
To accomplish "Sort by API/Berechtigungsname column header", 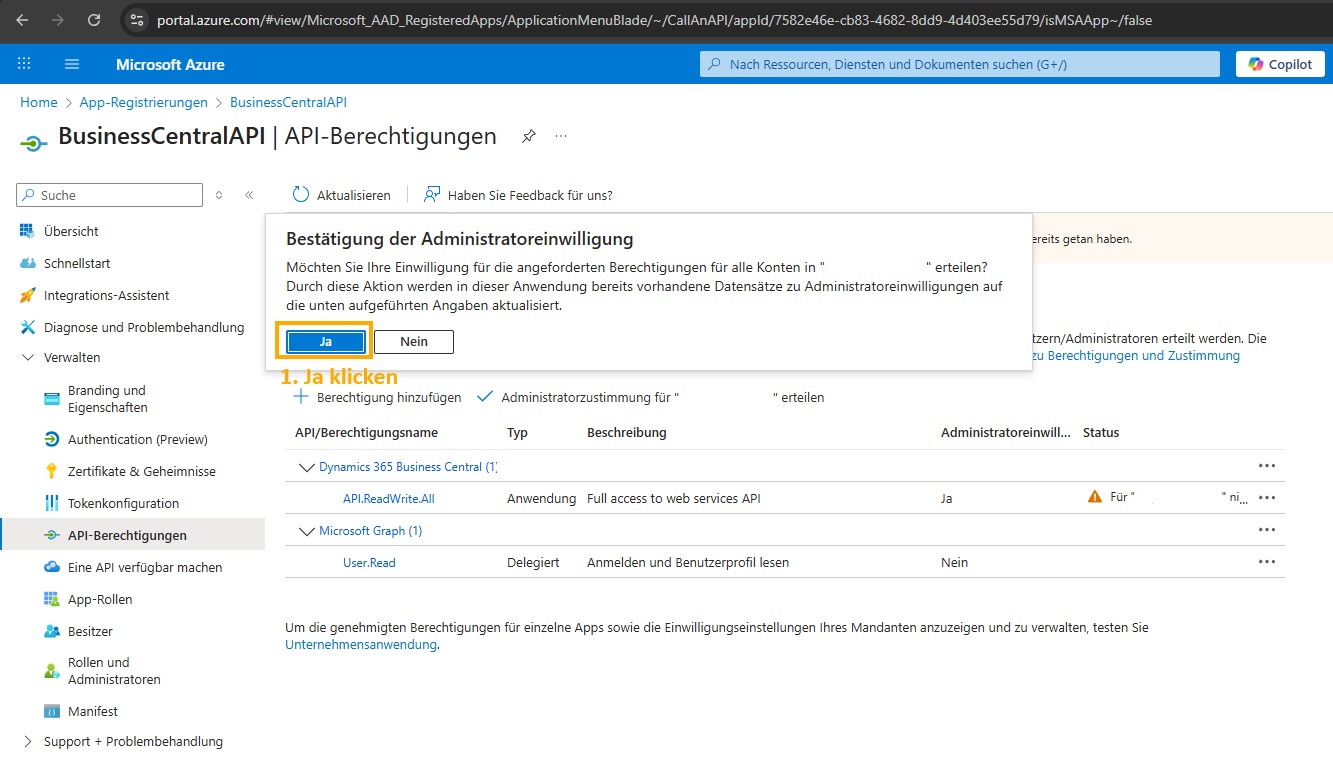I will pyautogui.click(x=366, y=433).
